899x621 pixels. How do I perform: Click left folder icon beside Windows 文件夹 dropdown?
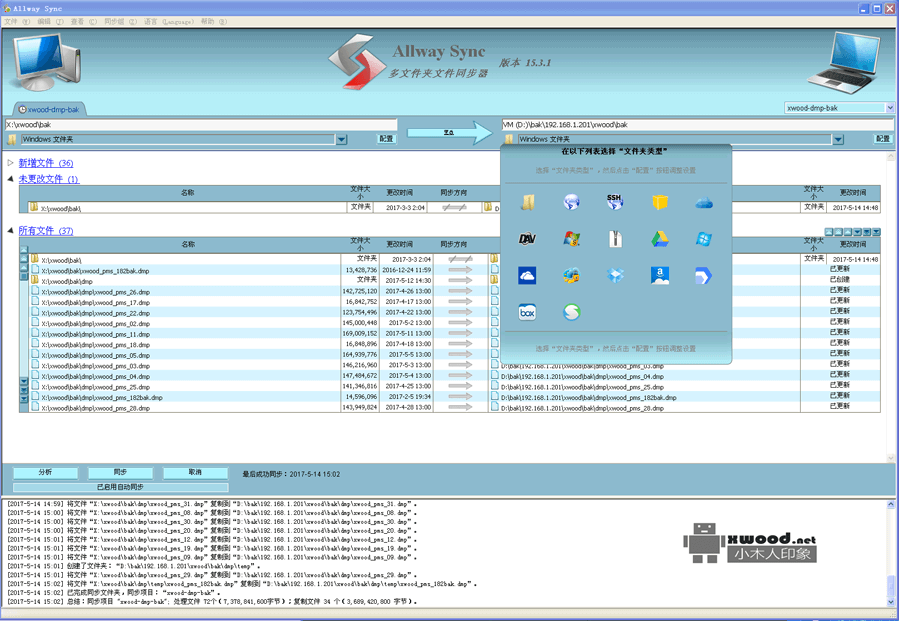11,139
